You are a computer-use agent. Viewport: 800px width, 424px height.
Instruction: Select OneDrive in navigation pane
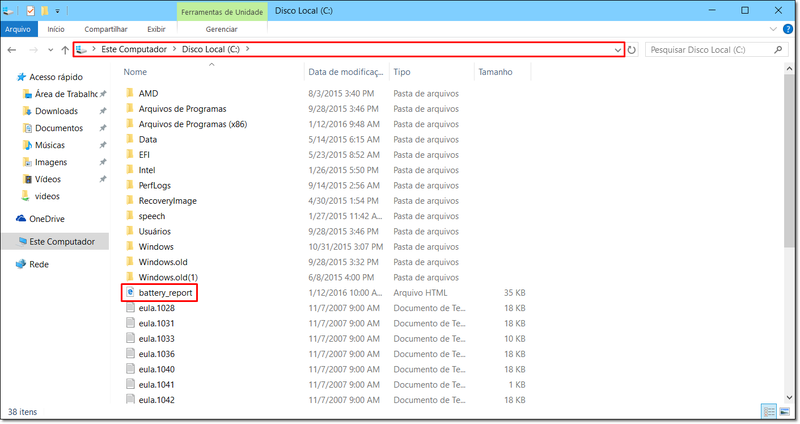point(46,219)
